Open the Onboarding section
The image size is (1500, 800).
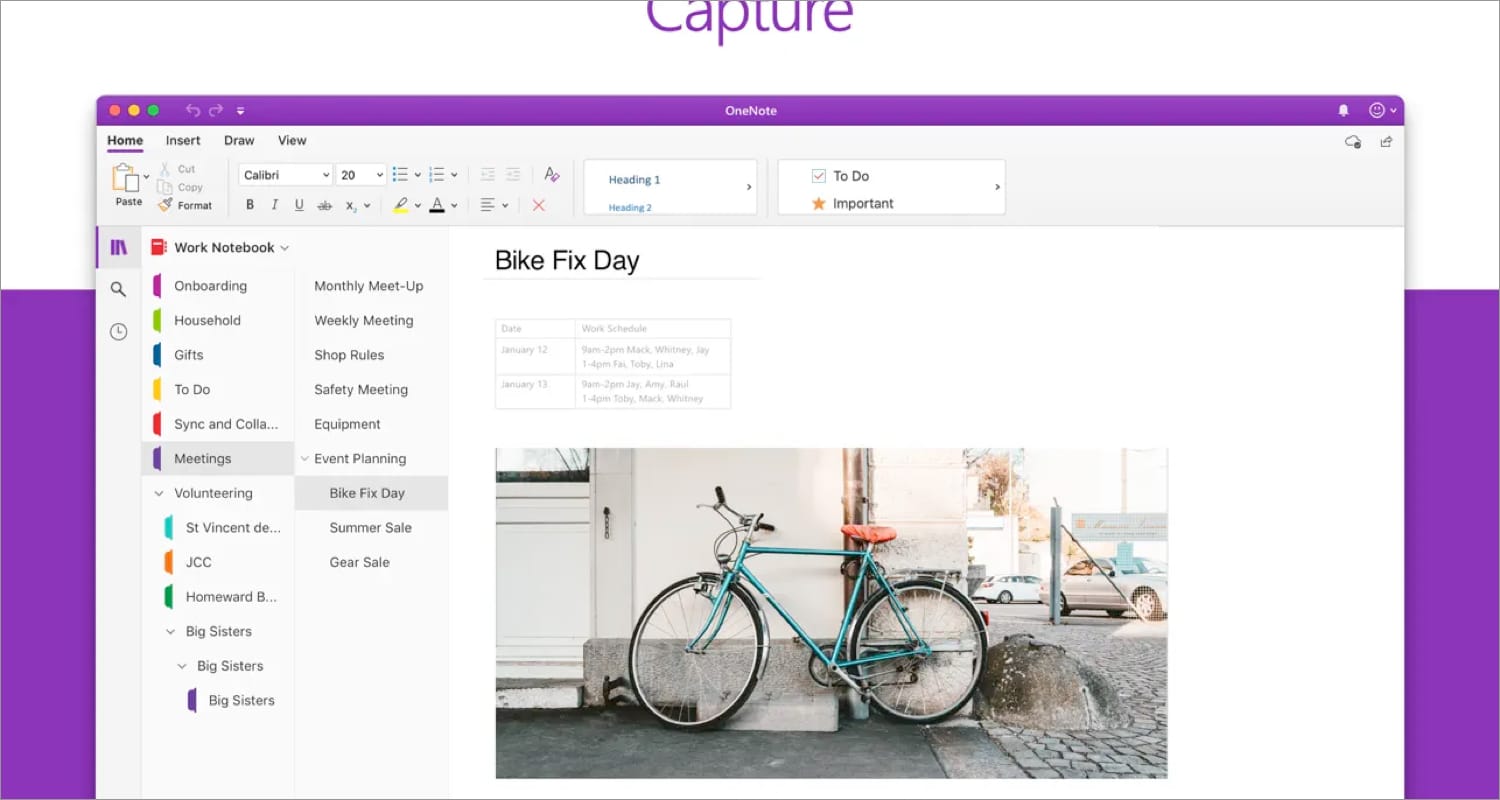(218, 286)
